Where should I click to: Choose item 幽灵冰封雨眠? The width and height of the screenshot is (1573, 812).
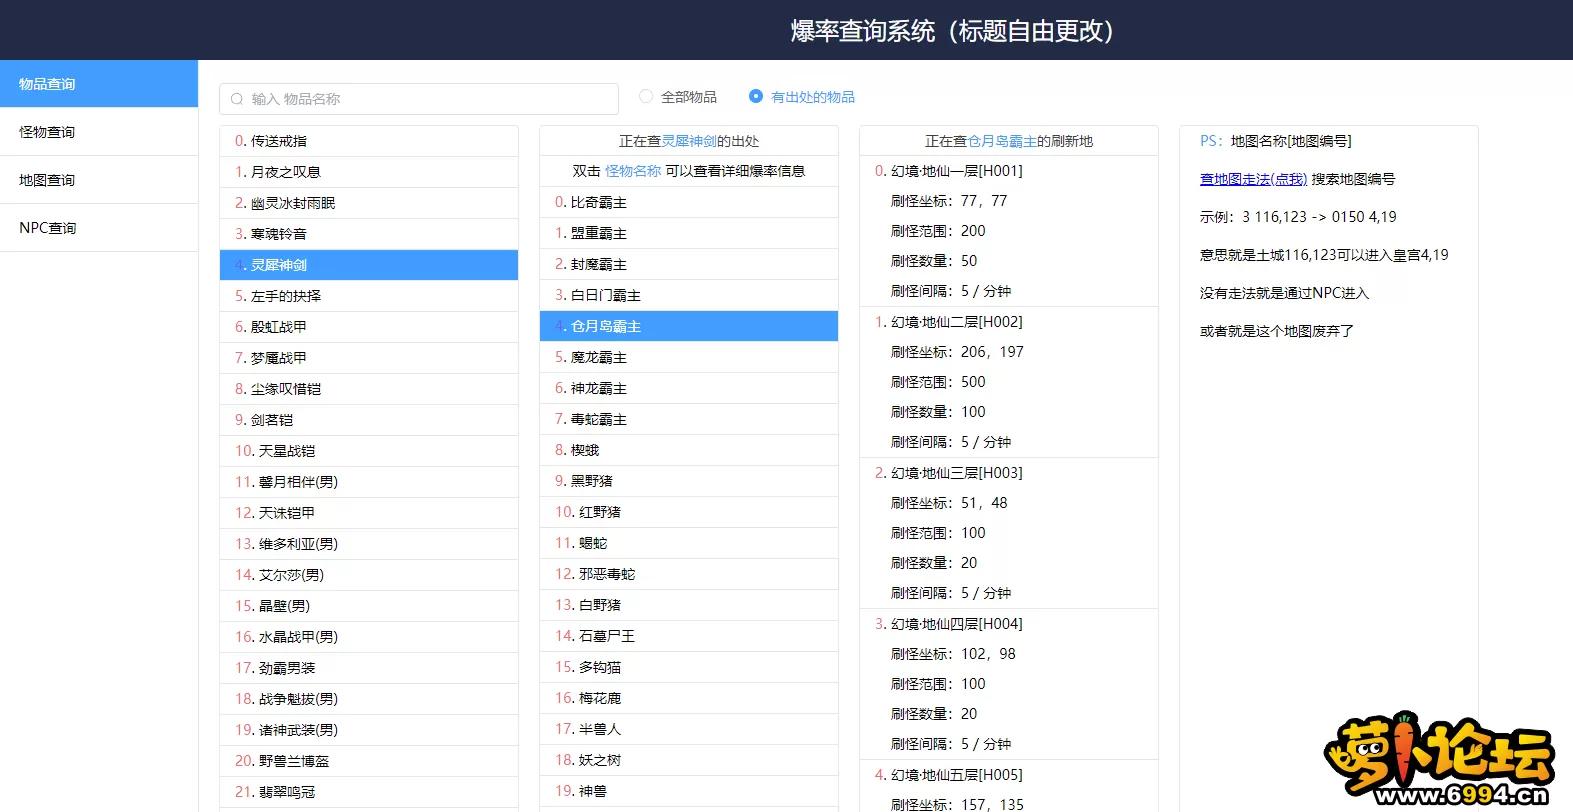(369, 203)
